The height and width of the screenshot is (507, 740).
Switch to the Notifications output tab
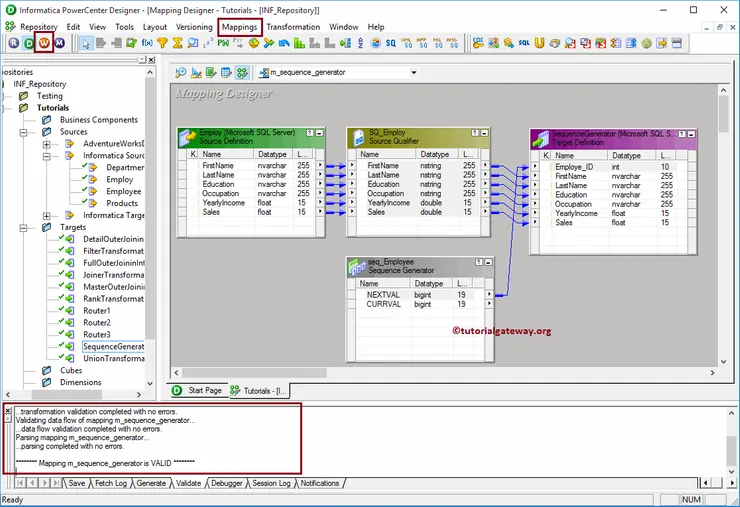coord(320,483)
